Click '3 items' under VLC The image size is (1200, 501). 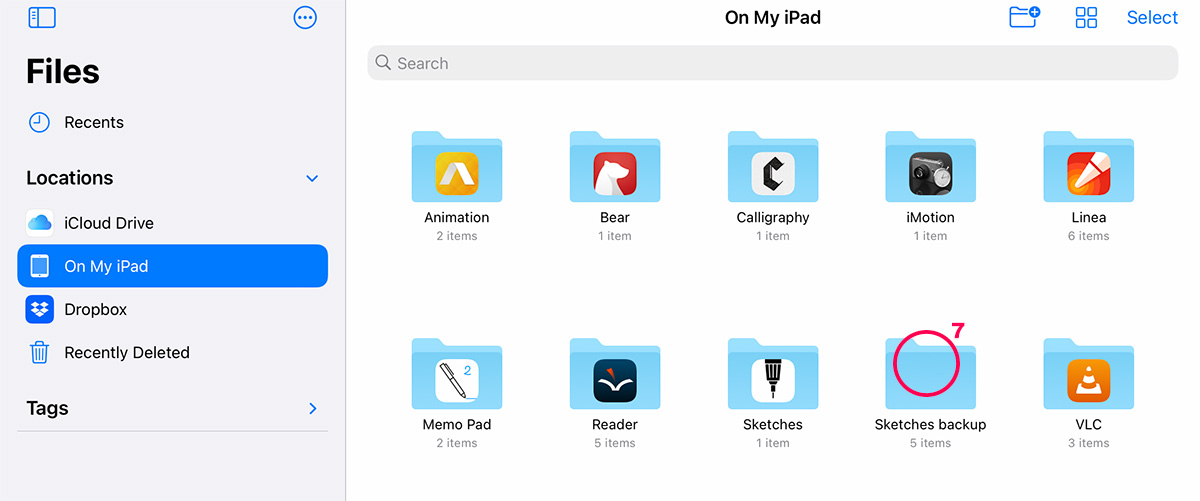[1089, 443]
